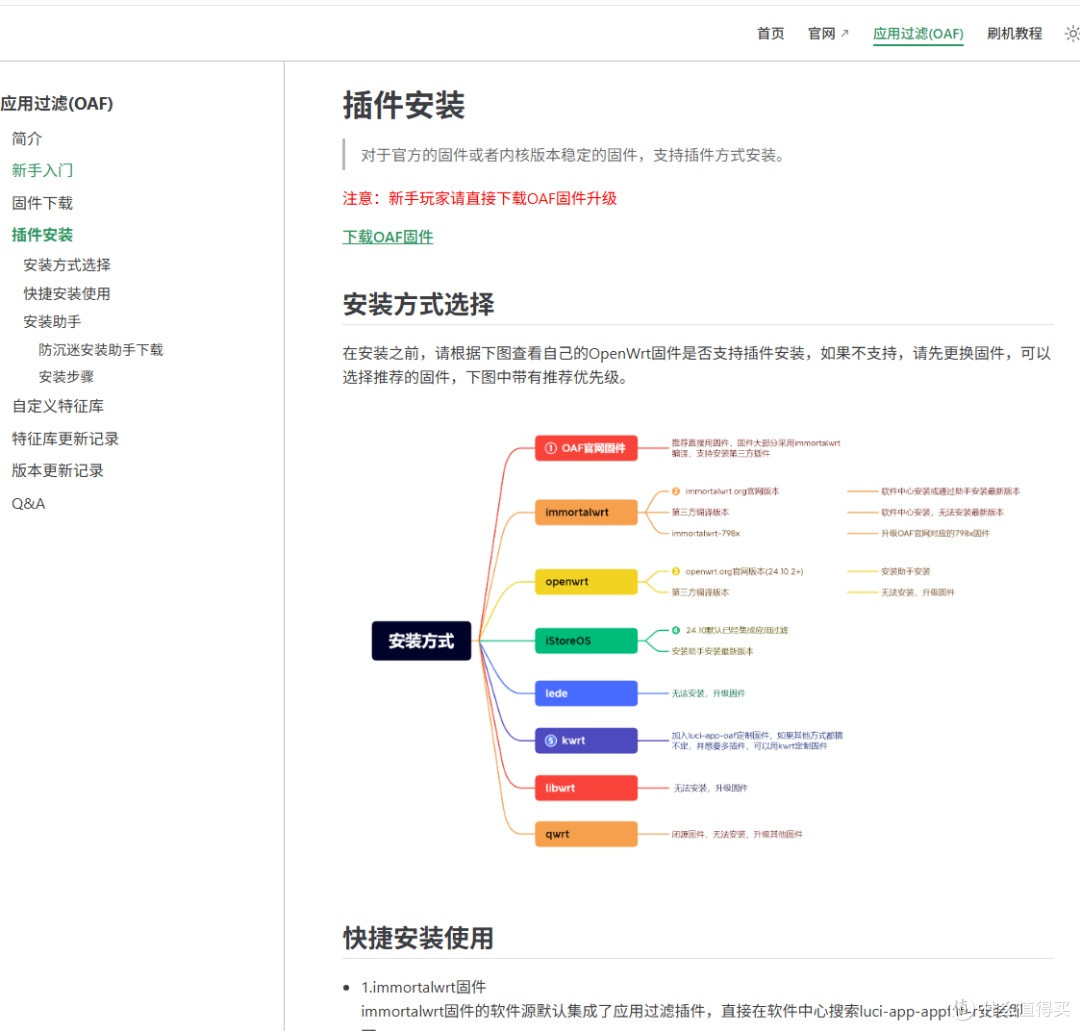Jump to 安装方式选择 via the sidebar
1080x1031 pixels.
coord(67,265)
